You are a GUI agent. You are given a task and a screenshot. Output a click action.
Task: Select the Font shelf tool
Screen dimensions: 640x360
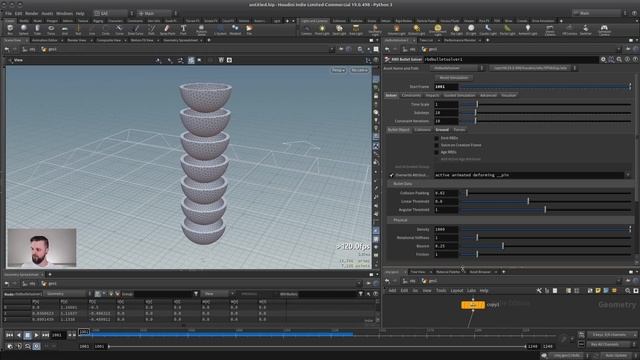(183, 29)
